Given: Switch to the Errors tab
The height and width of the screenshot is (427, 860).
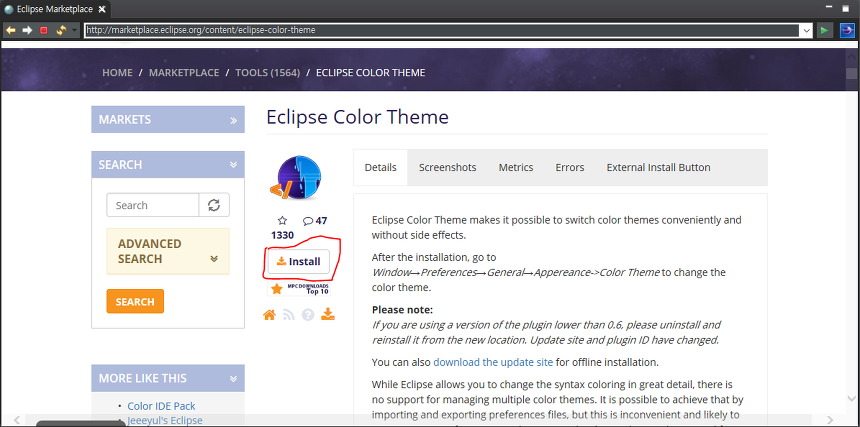Looking at the screenshot, I should [570, 167].
